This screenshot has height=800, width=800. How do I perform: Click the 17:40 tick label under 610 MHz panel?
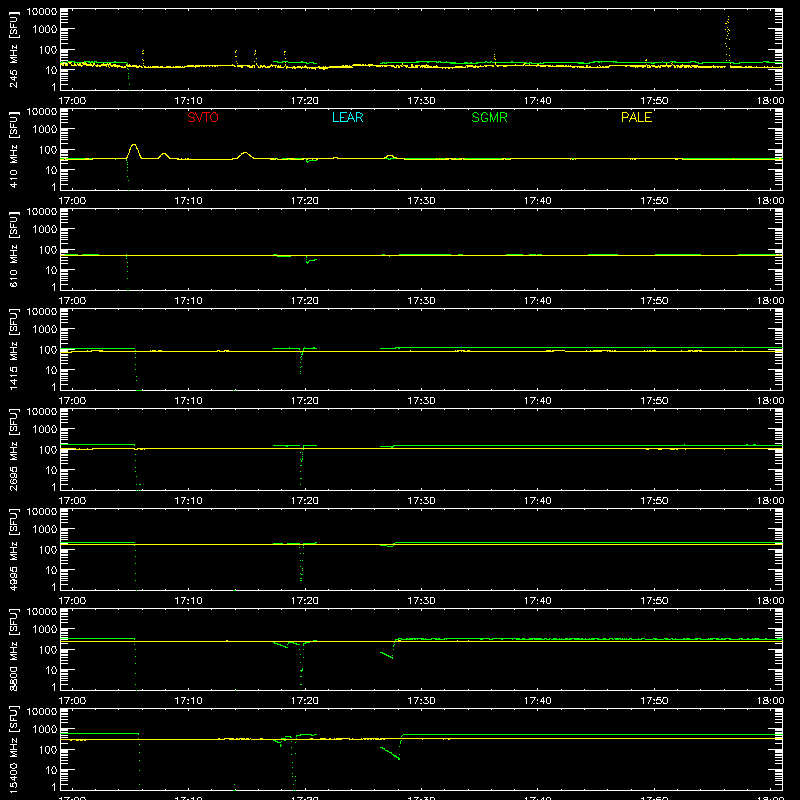(537, 301)
